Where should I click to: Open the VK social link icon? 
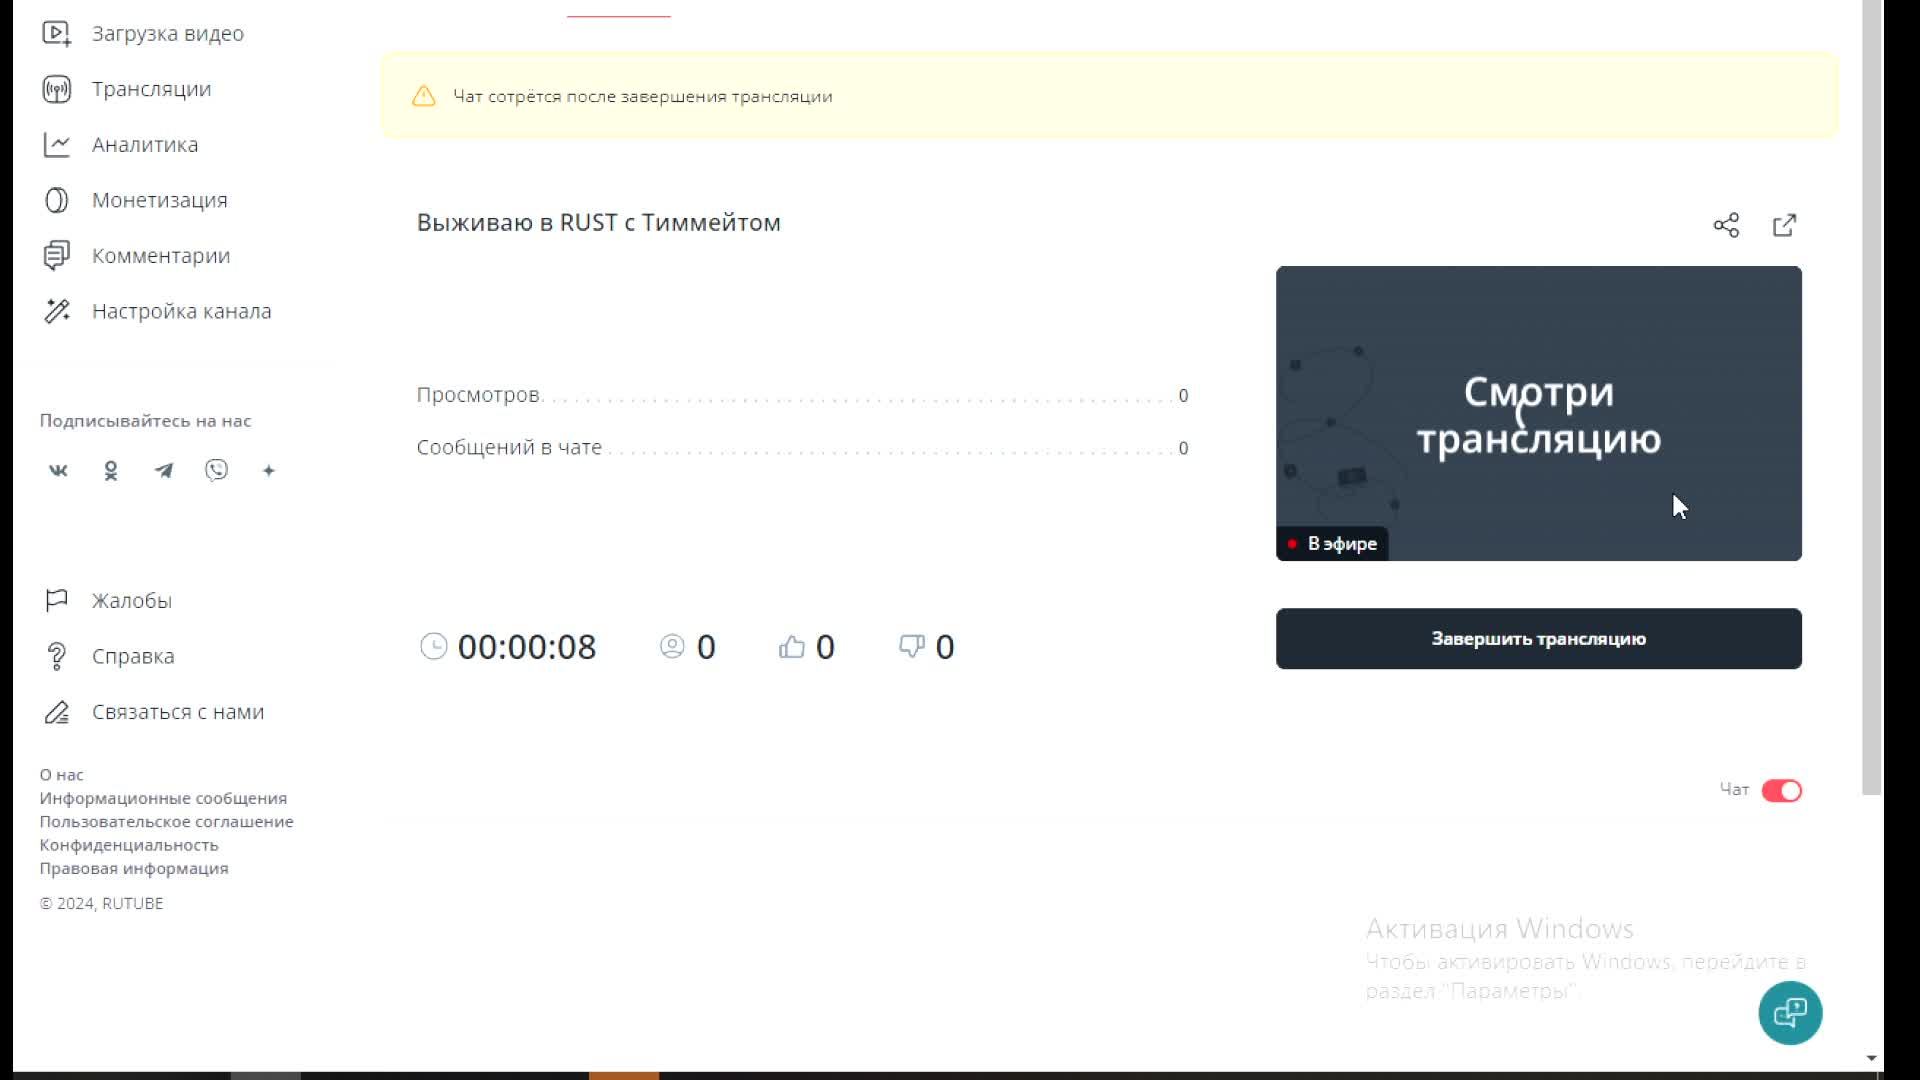point(58,471)
